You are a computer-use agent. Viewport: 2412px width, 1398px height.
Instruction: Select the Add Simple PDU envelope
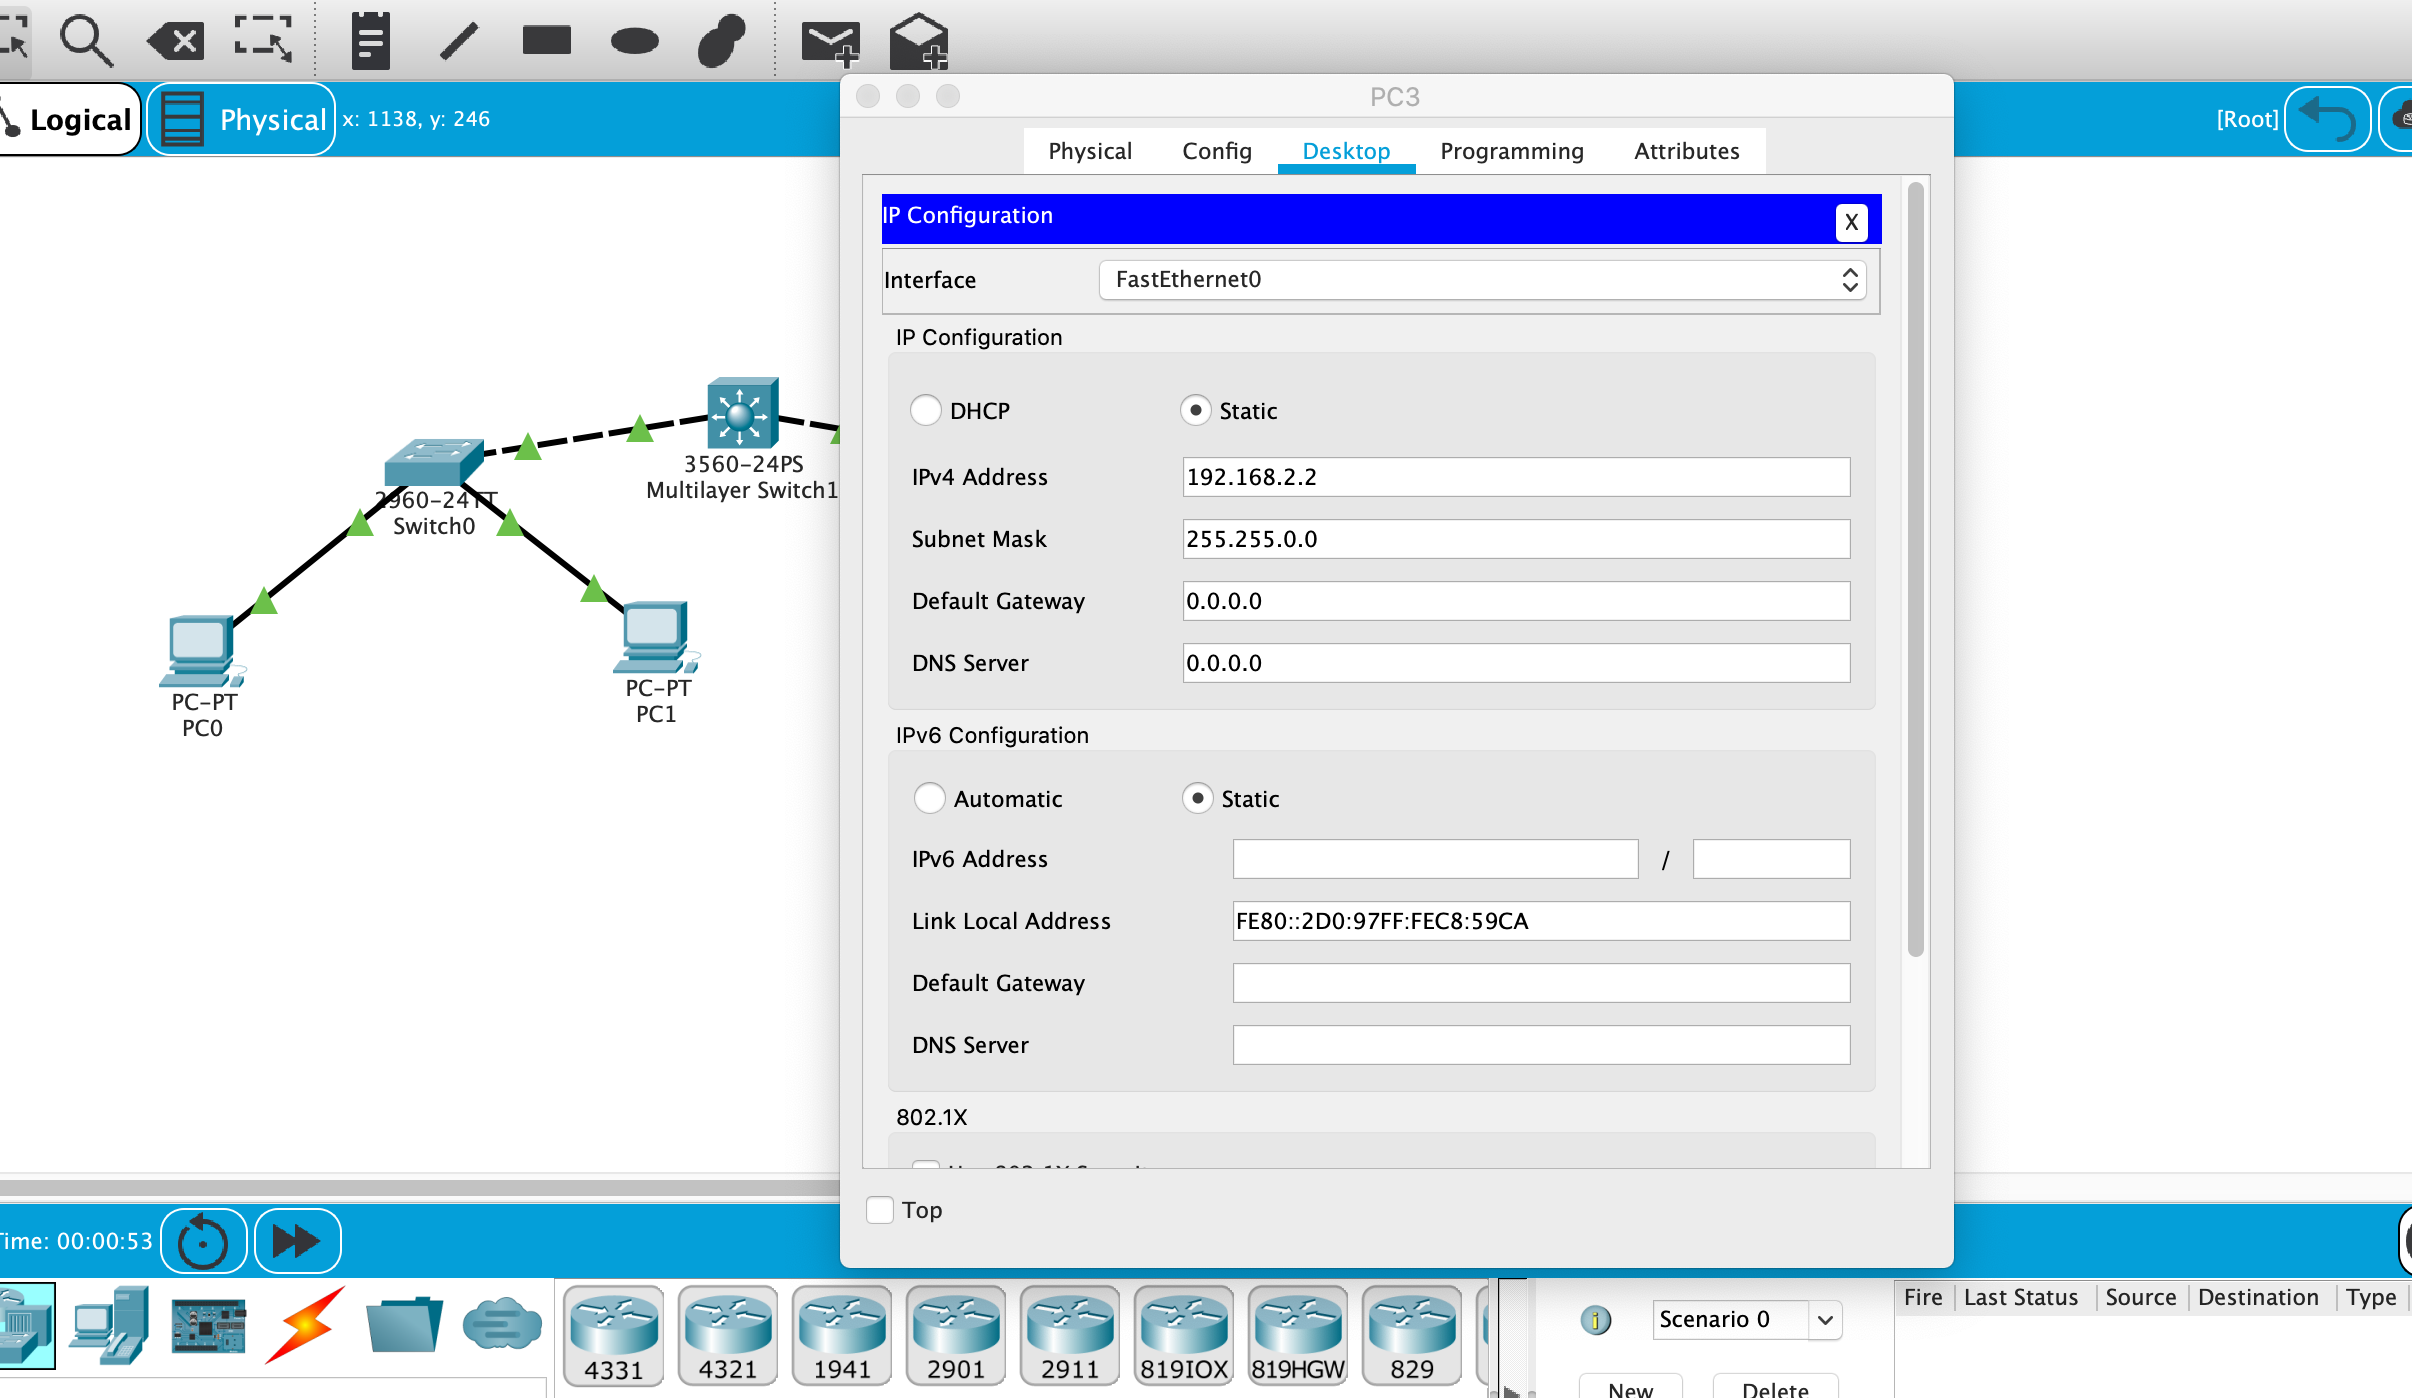coord(830,44)
